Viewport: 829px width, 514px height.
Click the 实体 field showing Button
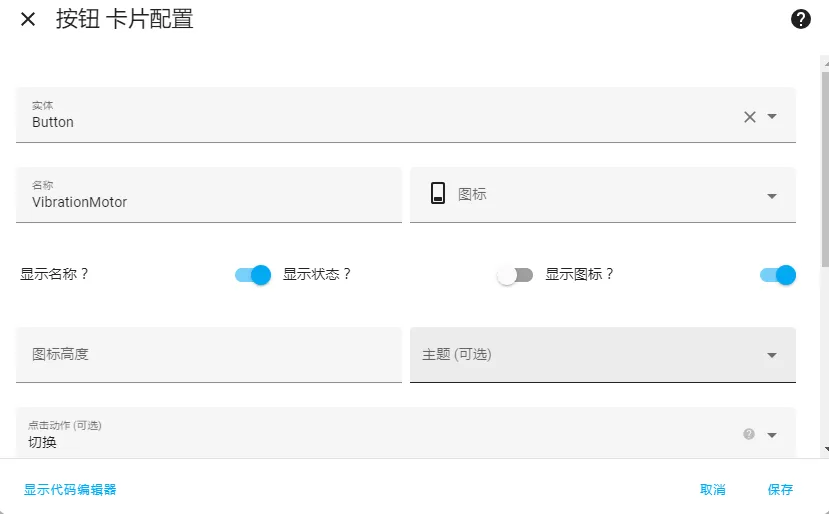tap(406, 115)
